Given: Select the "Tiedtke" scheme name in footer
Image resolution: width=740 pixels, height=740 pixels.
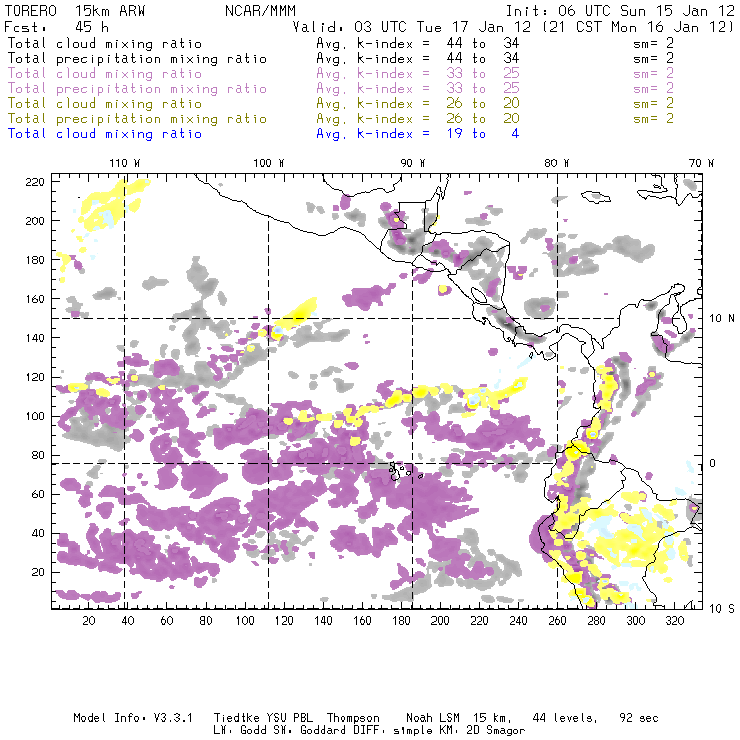Looking at the screenshot, I should (236, 718).
